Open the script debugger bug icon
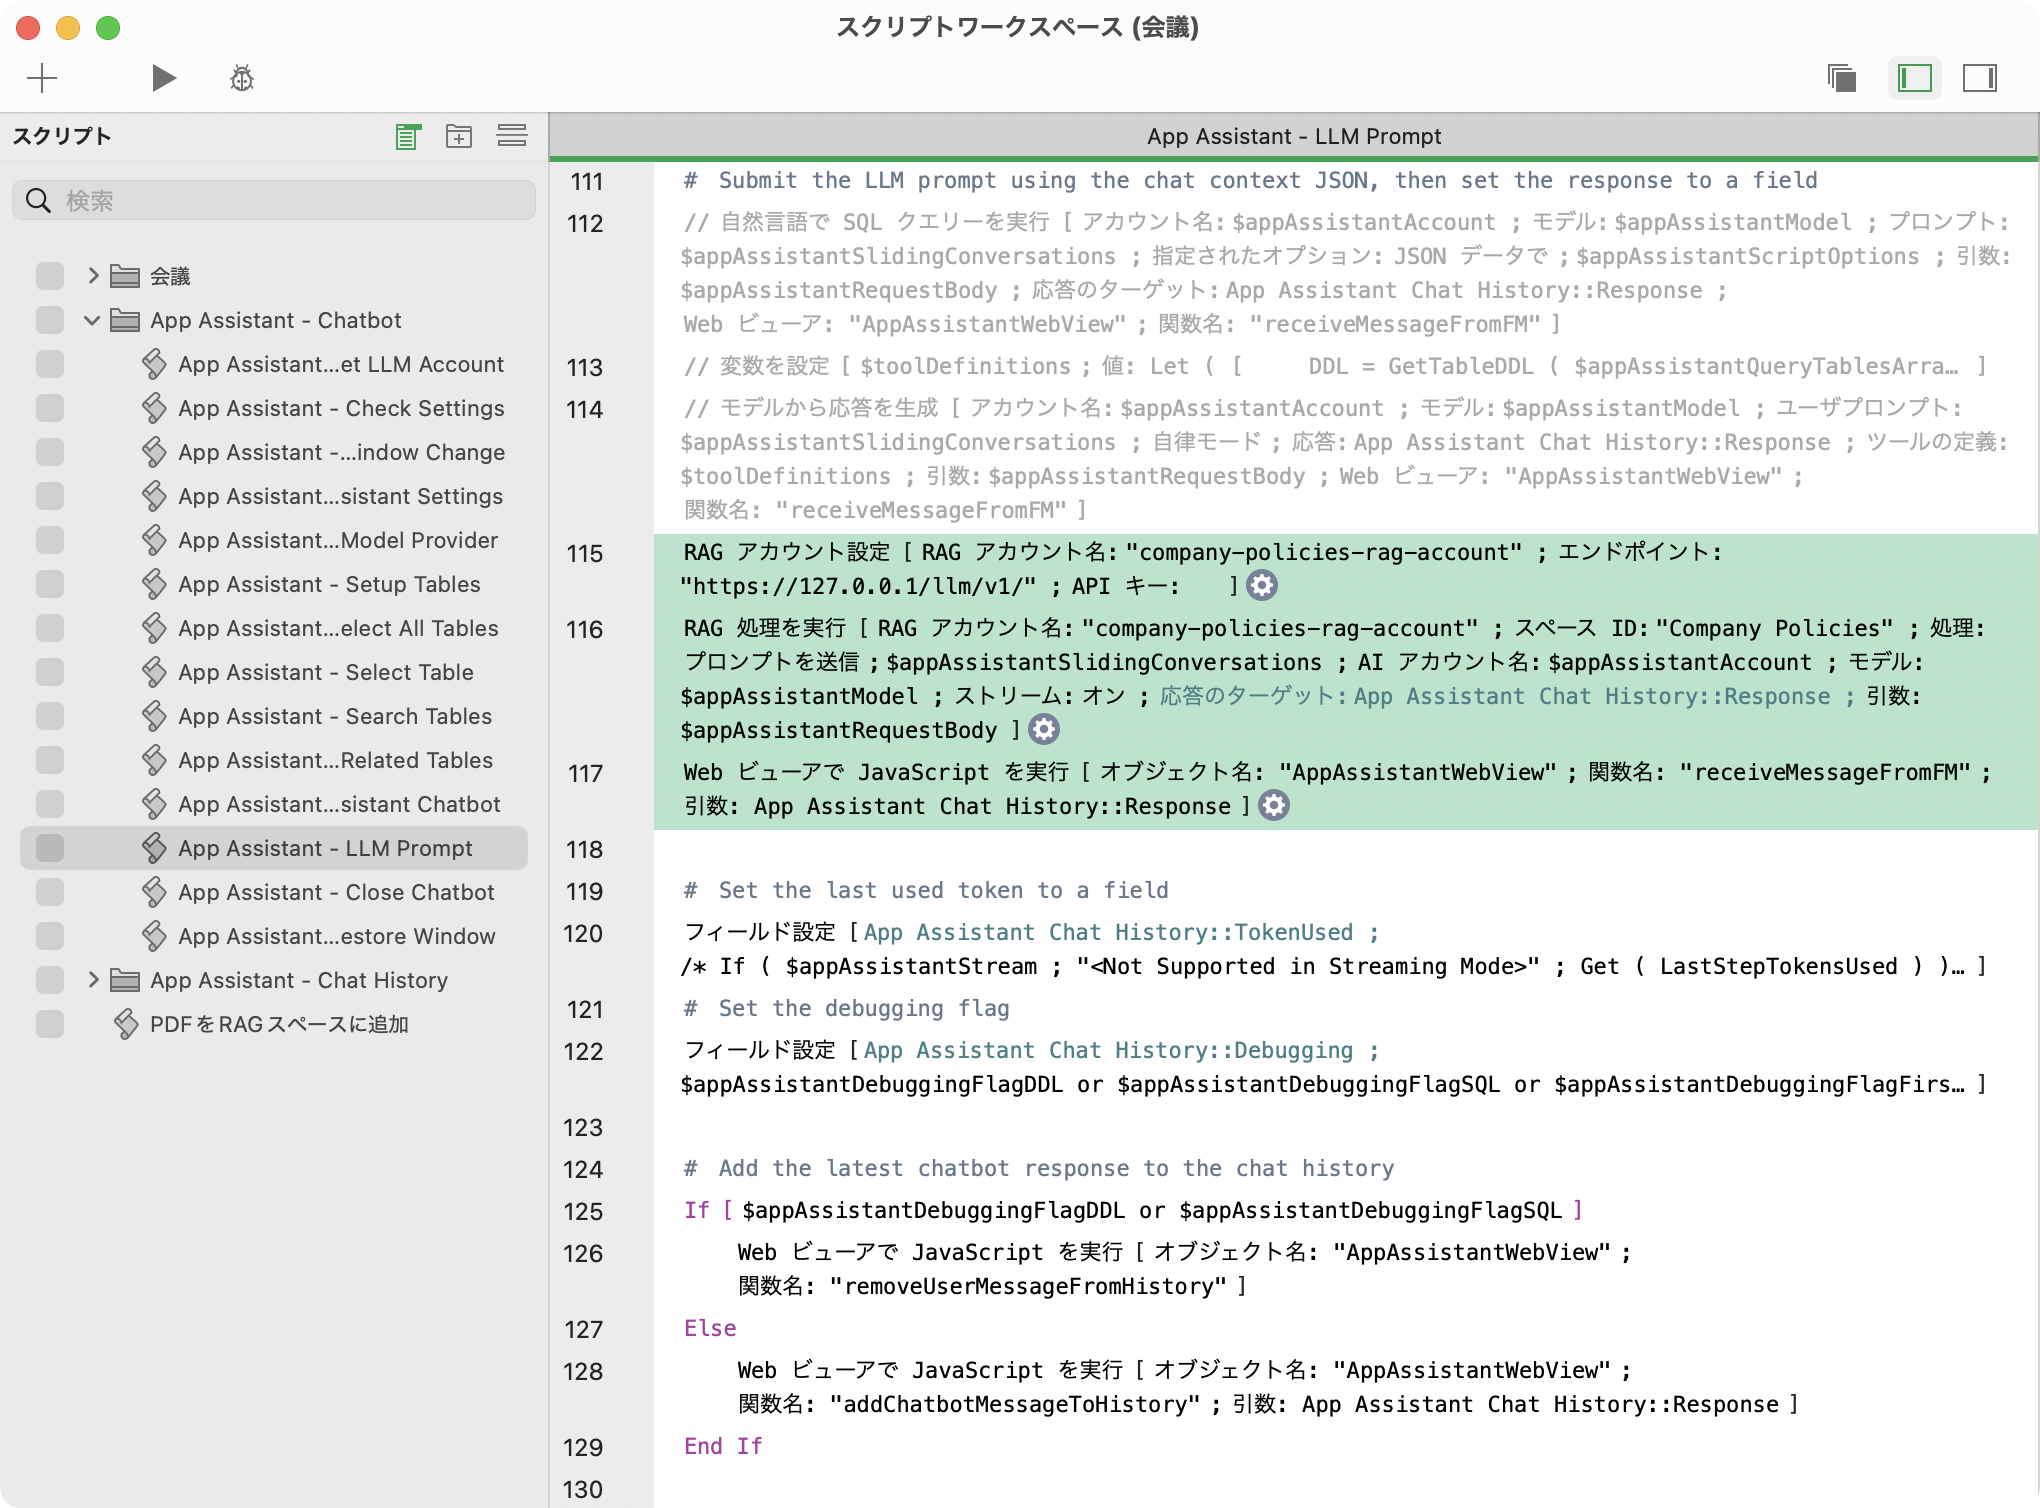The width and height of the screenshot is (2040, 1508). (242, 78)
